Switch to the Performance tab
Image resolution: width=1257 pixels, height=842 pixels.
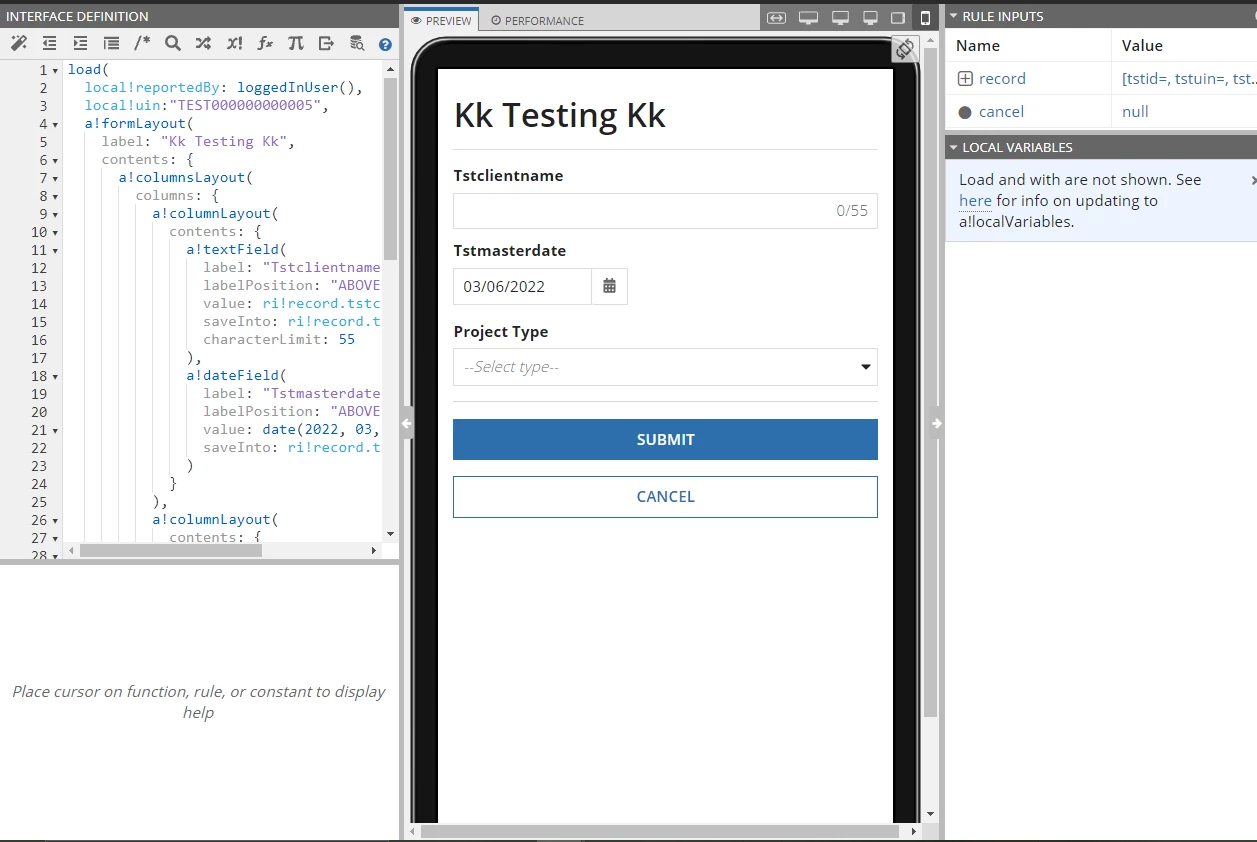tap(538, 20)
